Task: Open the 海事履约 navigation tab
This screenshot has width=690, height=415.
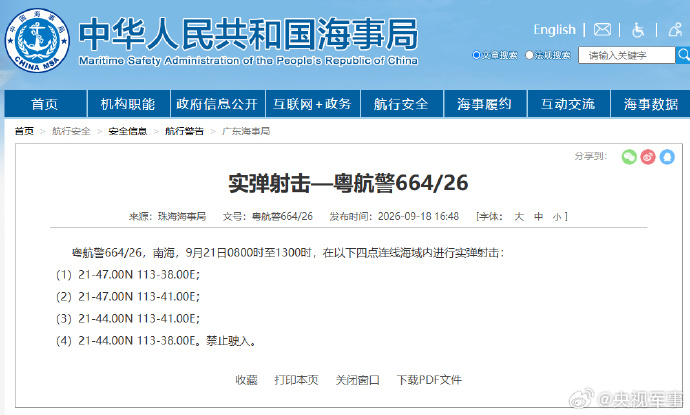Action: (x=485, y=104)
